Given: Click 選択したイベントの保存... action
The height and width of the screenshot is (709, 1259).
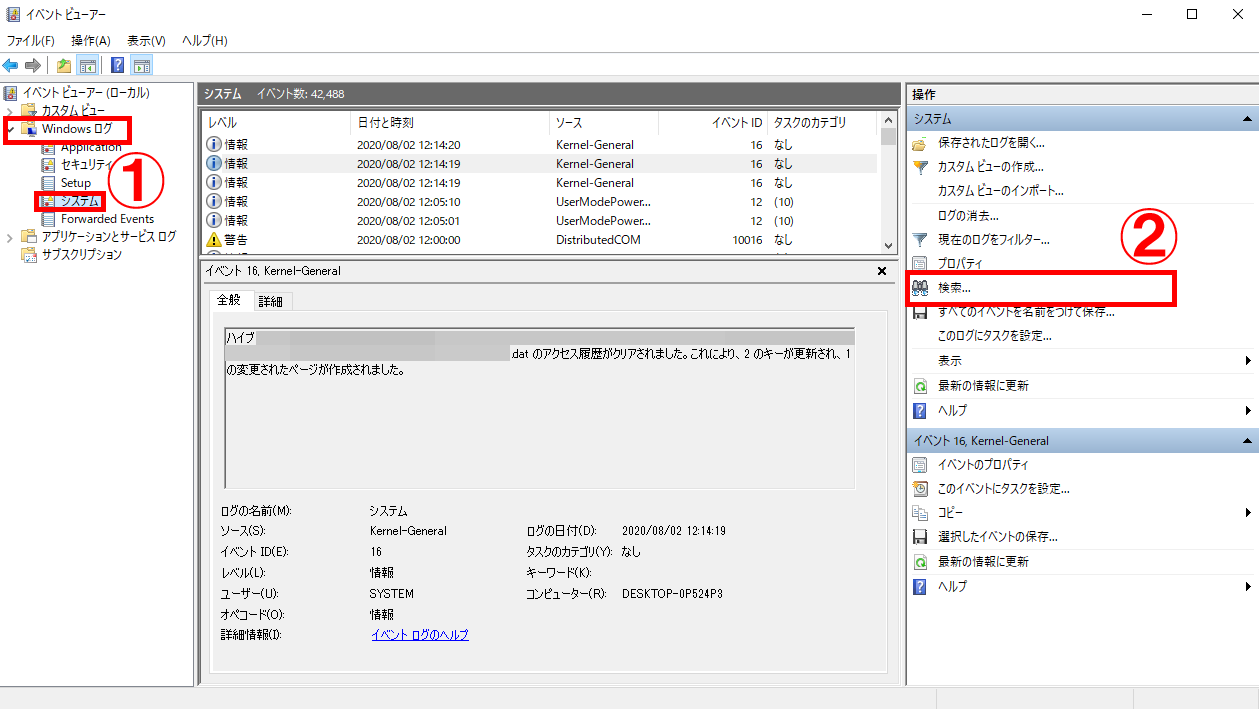Looking at the screenshot, I should [x=997, y=537].
